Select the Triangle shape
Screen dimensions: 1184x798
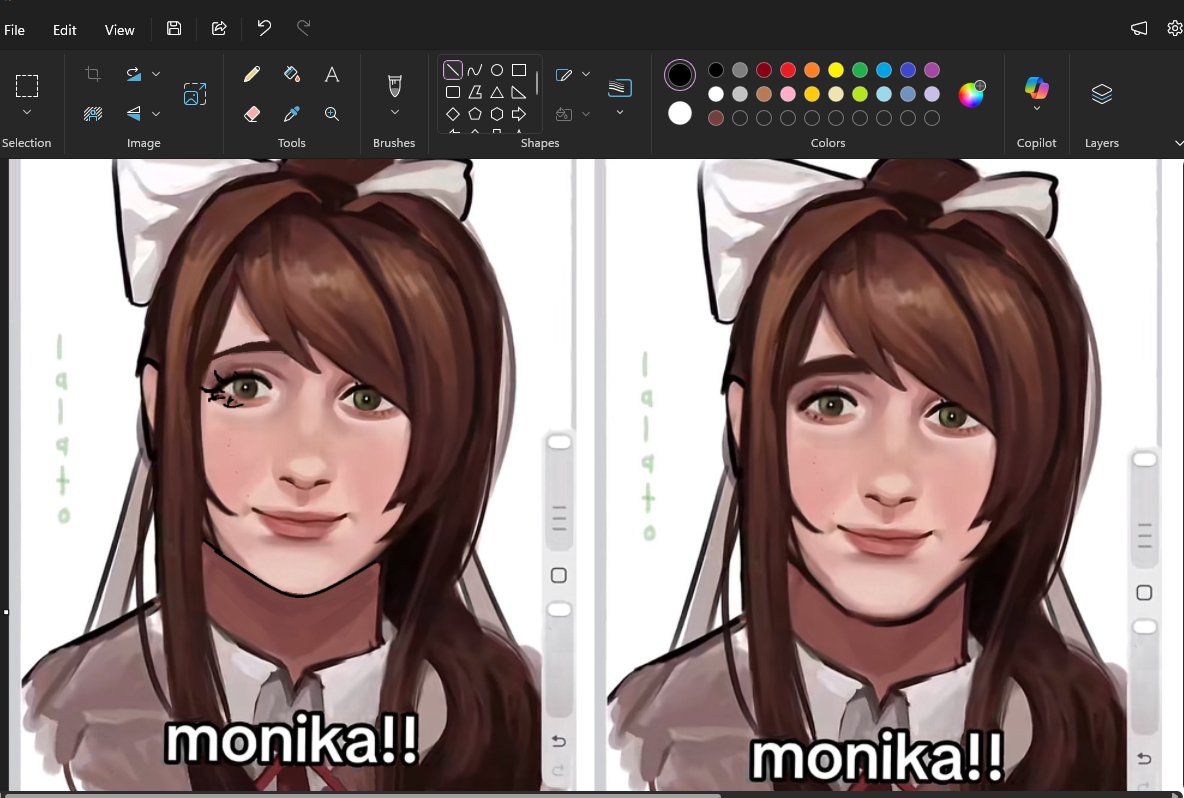click(497, 92)
